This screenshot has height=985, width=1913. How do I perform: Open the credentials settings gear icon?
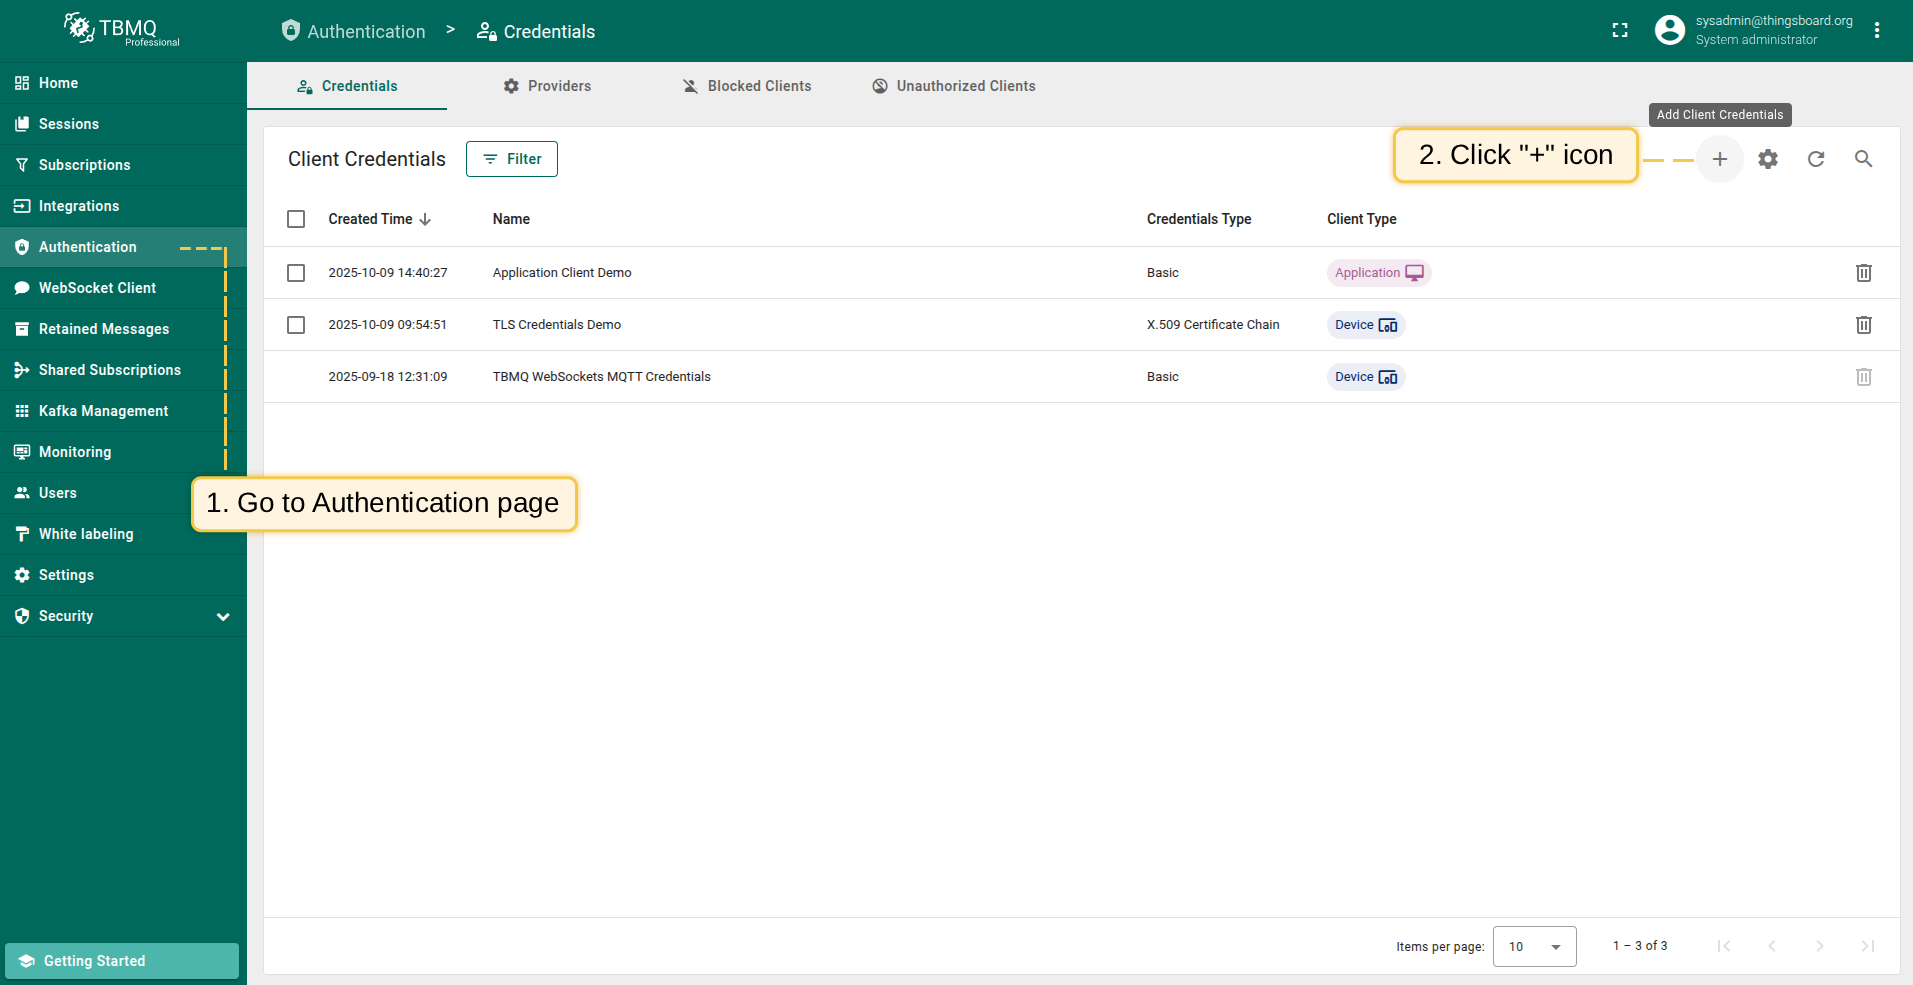(x=1767, y=159)
